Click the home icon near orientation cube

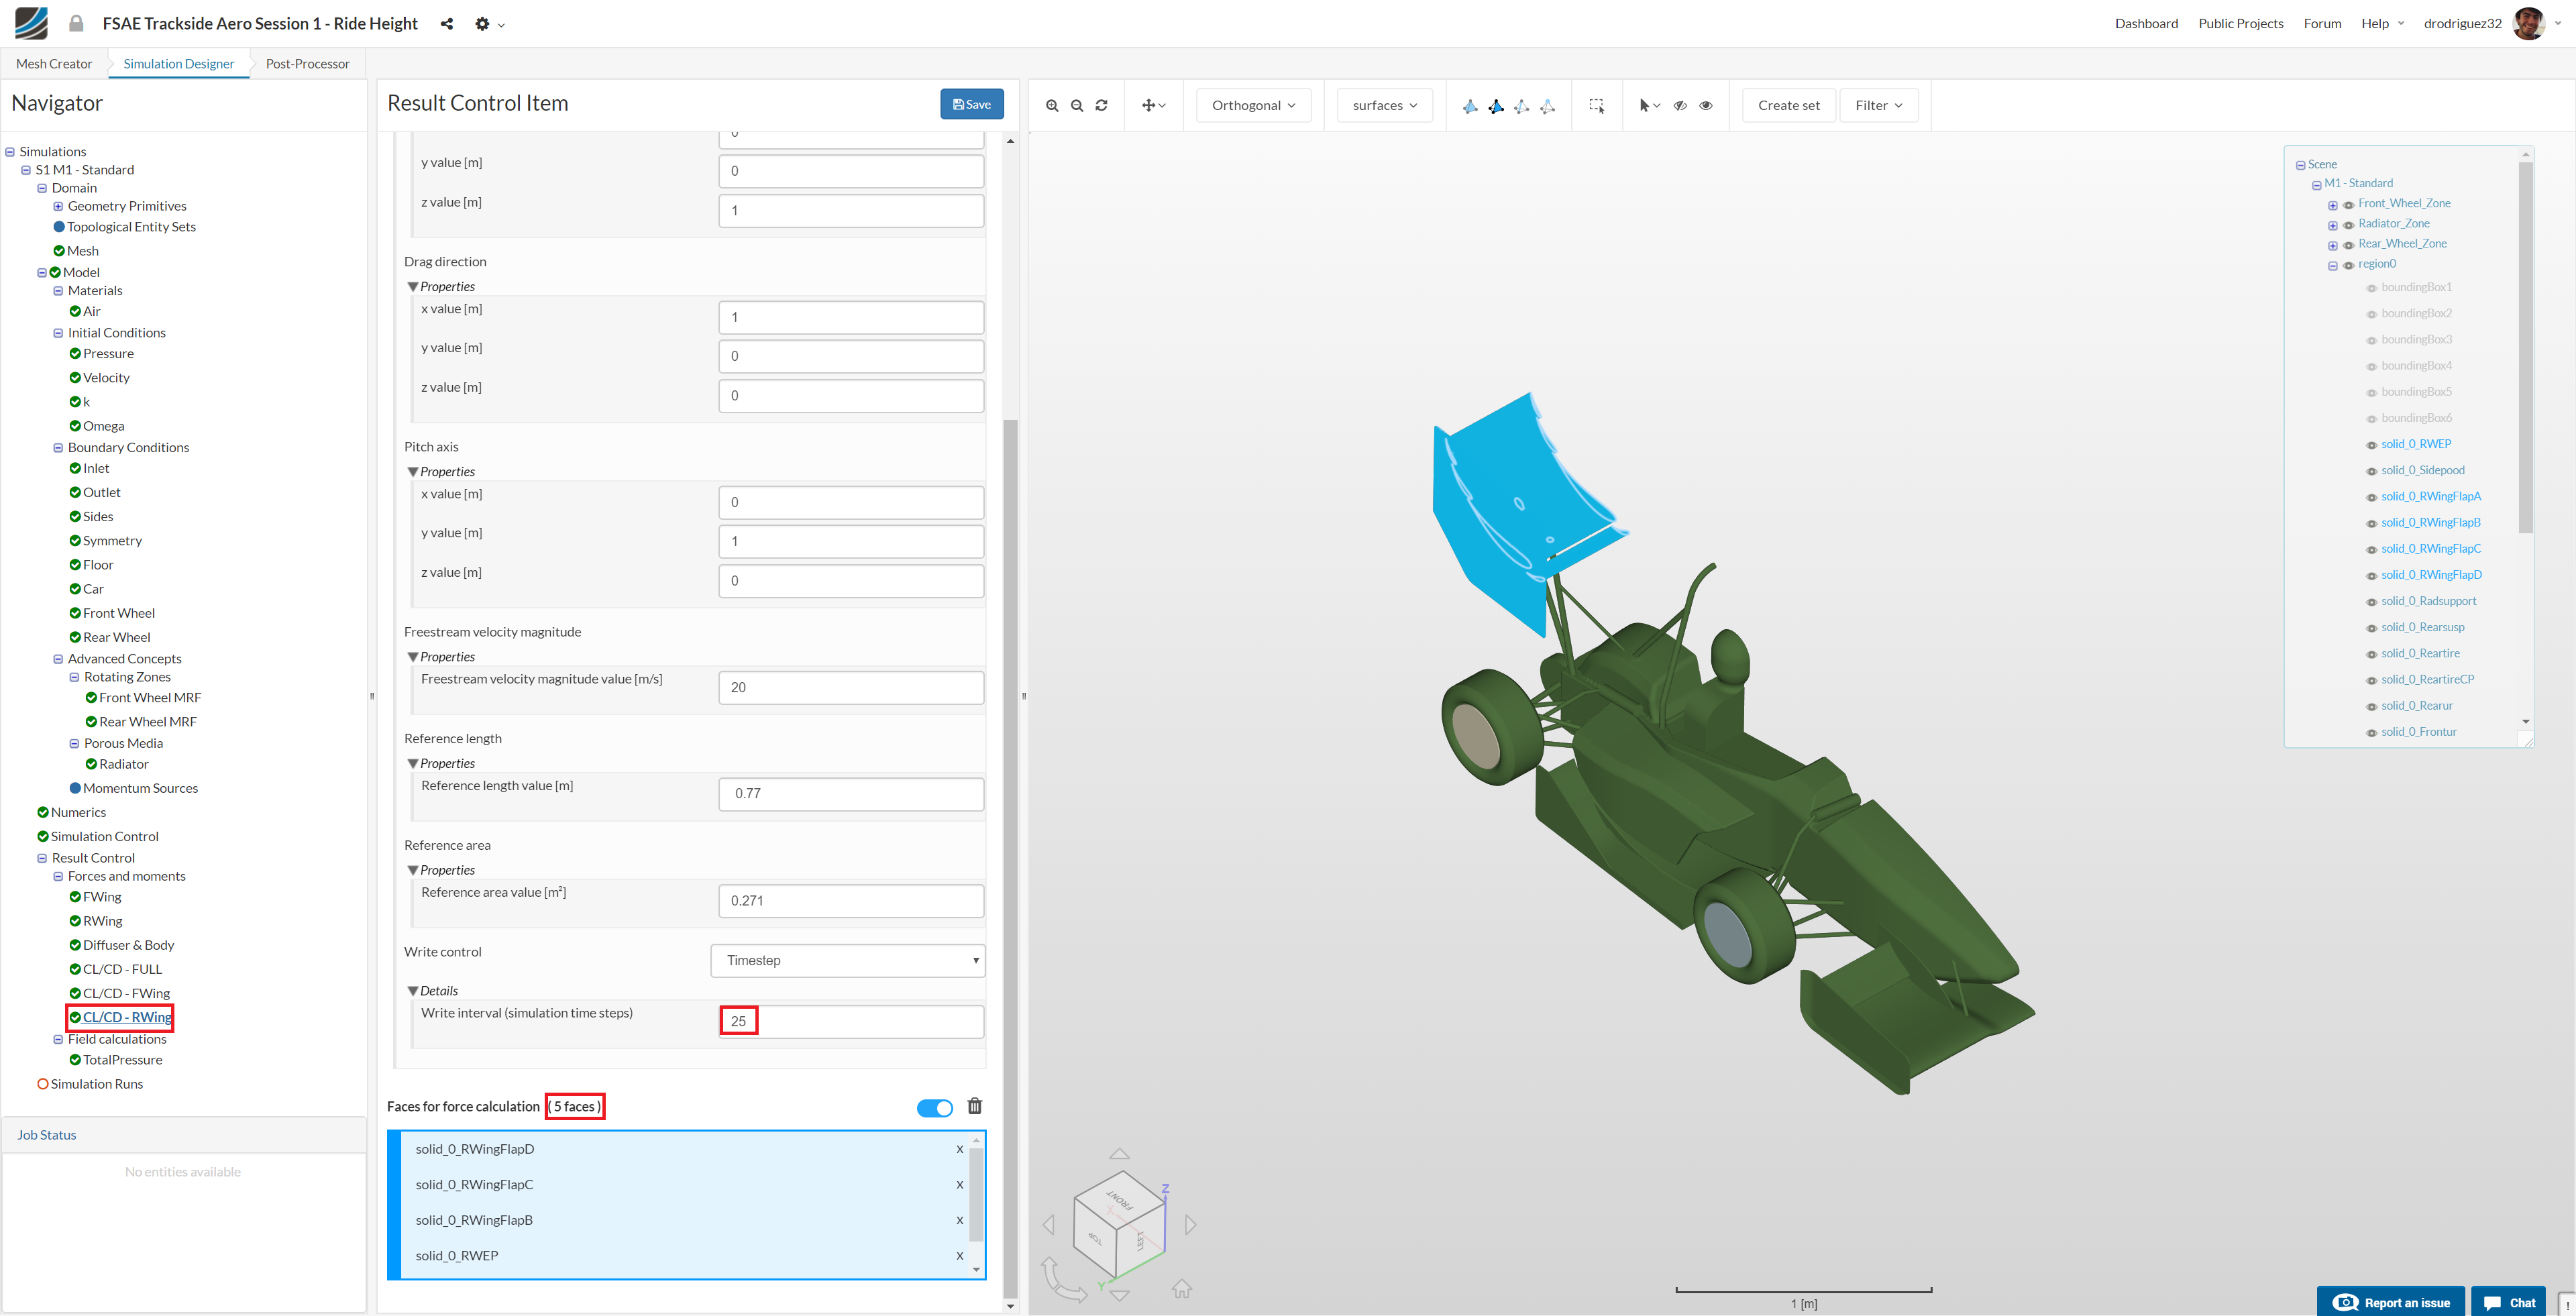[x=1182, y=1289]
